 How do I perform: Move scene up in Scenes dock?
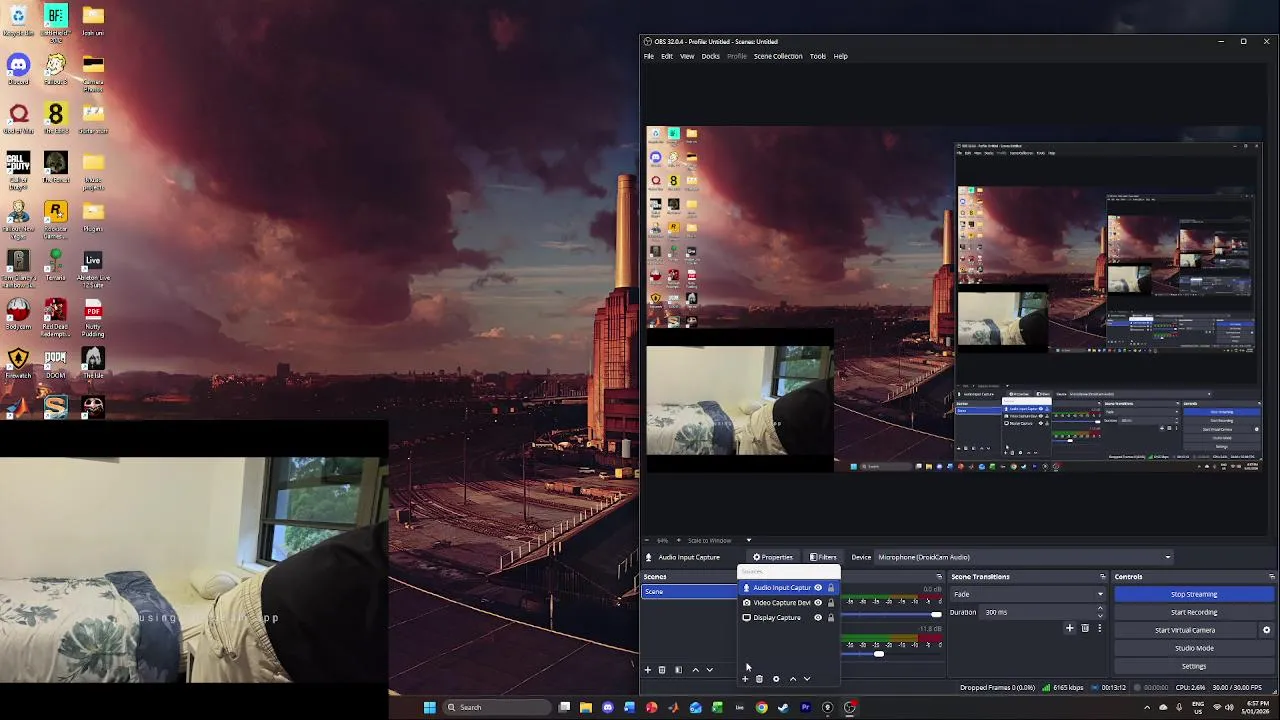695,670
